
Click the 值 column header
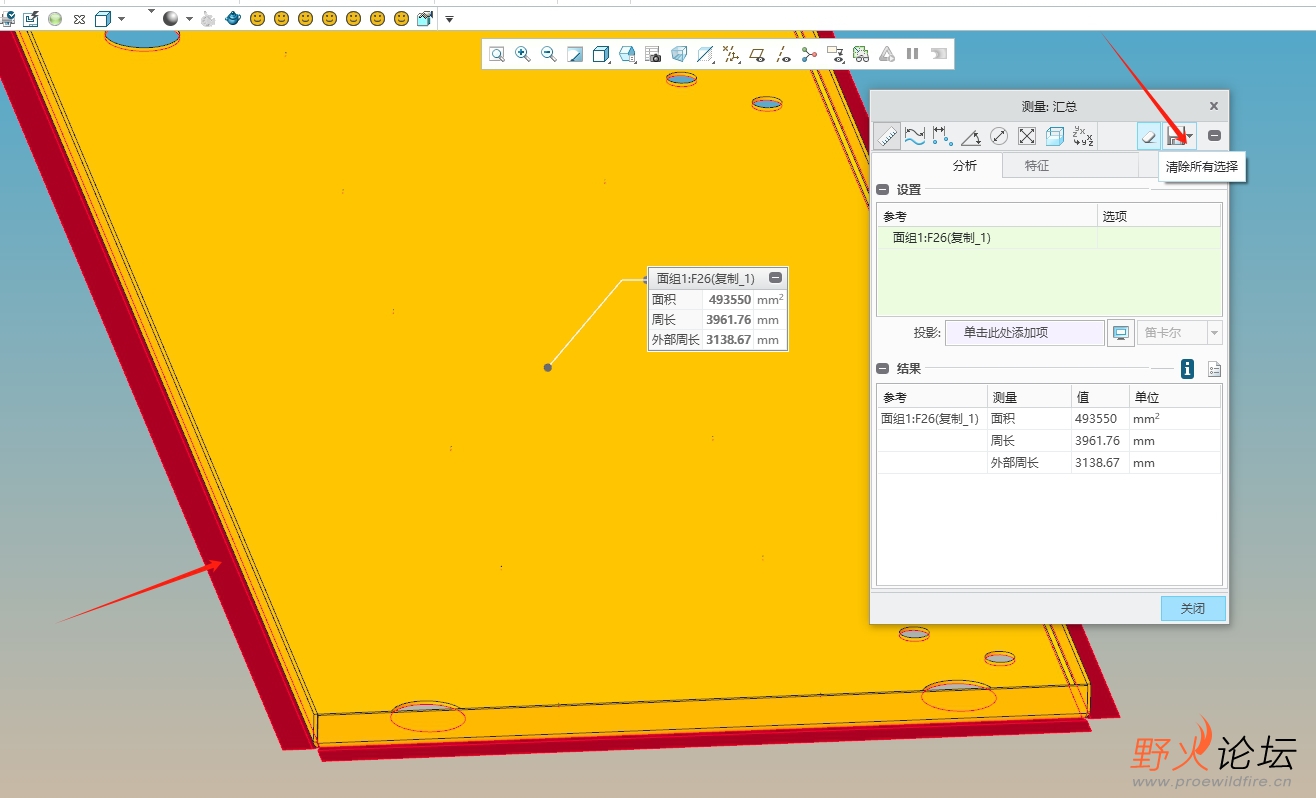tap(1099, 396)
